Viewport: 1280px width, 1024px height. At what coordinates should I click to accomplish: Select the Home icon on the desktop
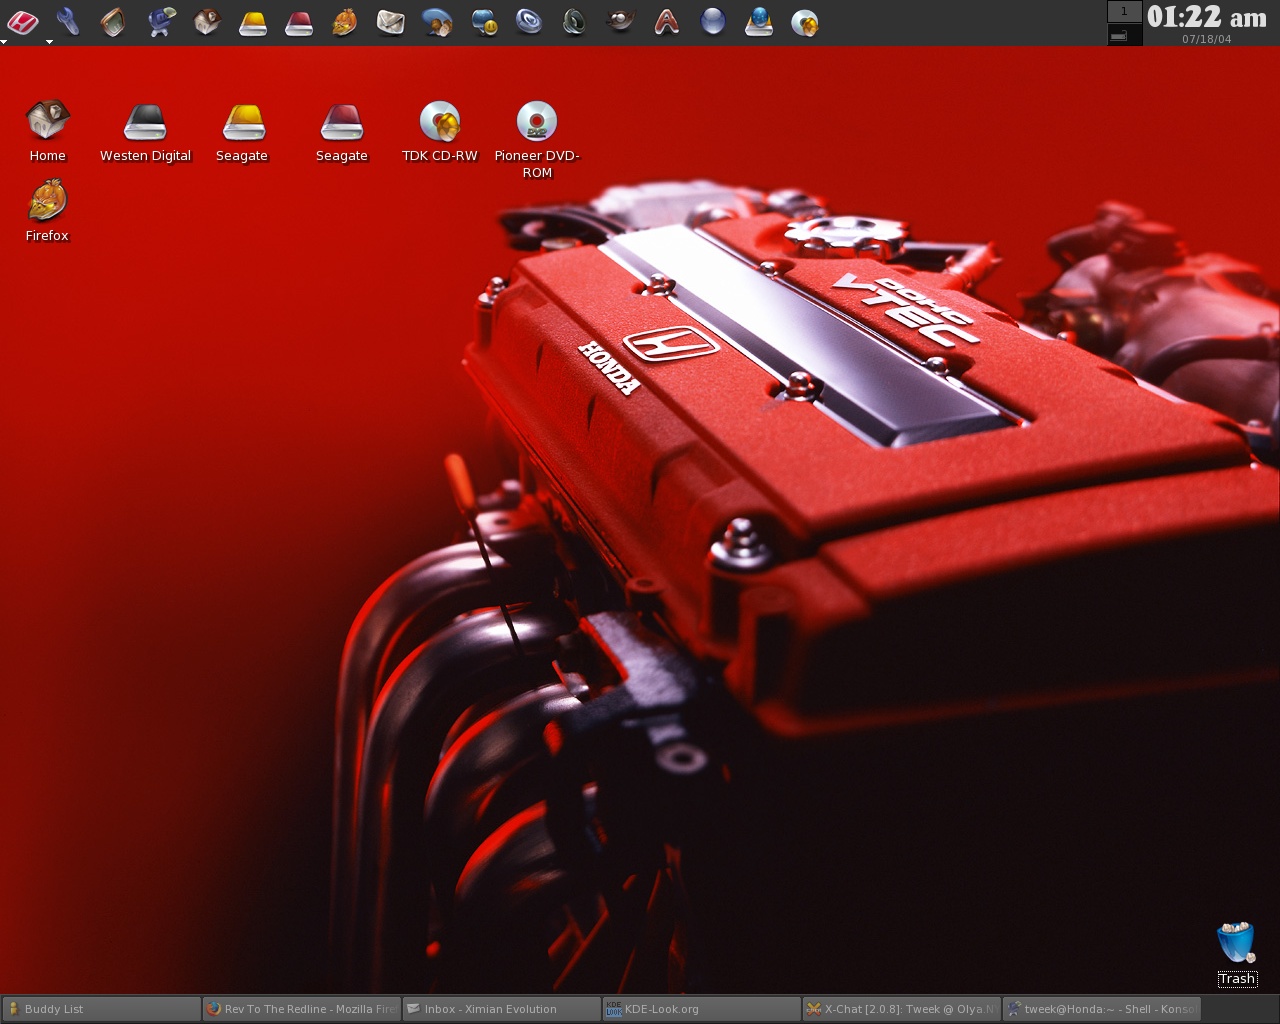pyautogui.click(x=47, y=131)
